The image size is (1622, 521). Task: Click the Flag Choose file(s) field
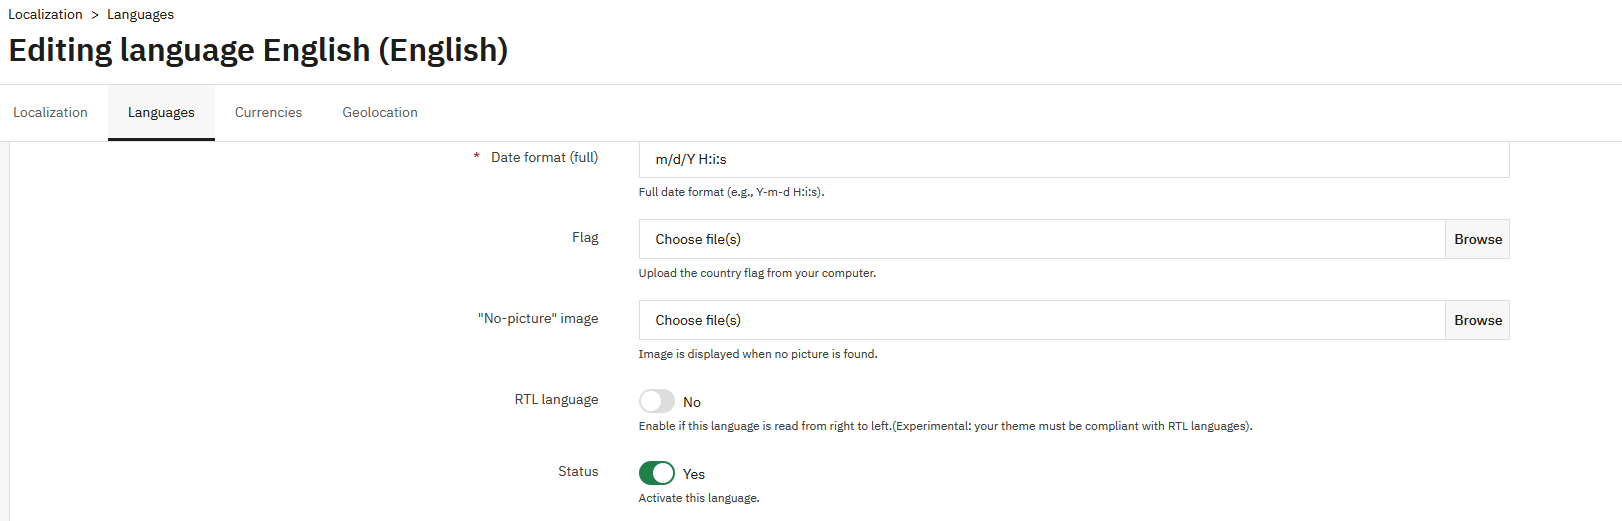(x=1041, y=239)
